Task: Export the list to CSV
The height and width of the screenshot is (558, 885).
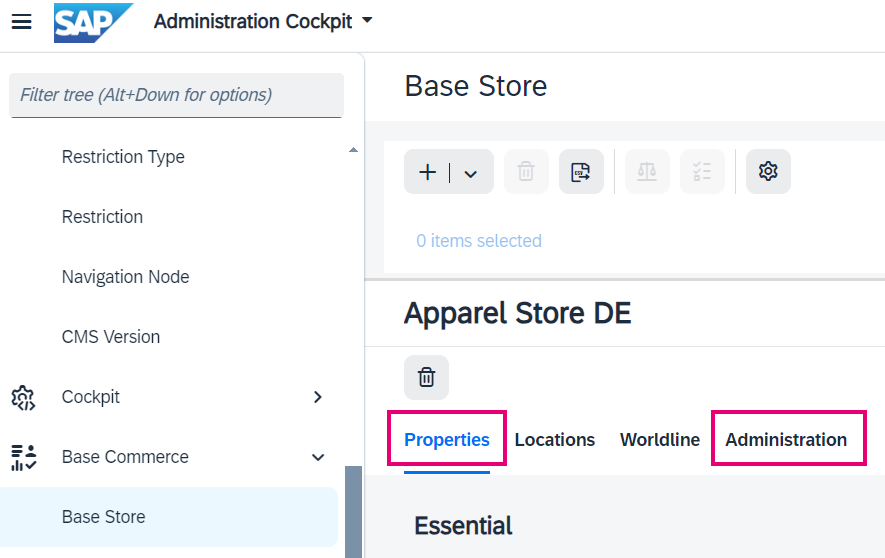Action: click(x=581, y=172)
